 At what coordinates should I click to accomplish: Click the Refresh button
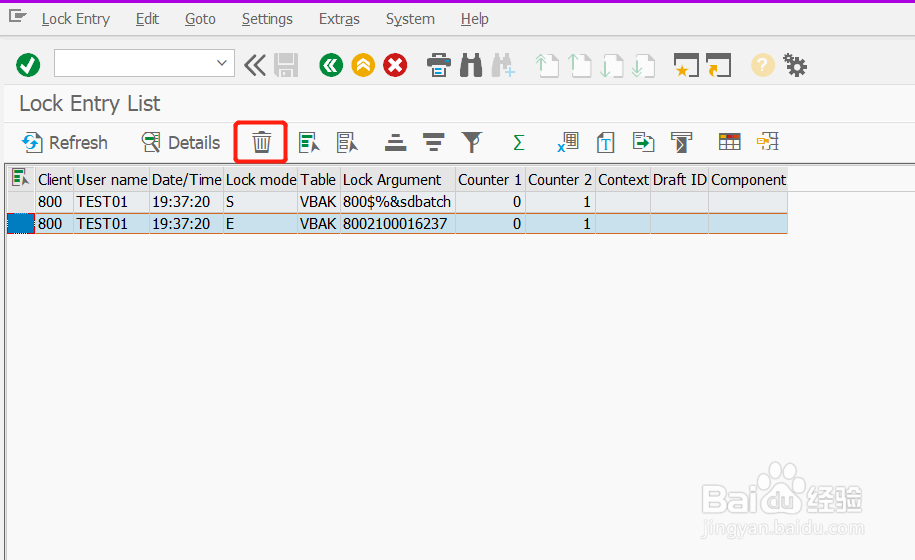click(x=64, y=142)
